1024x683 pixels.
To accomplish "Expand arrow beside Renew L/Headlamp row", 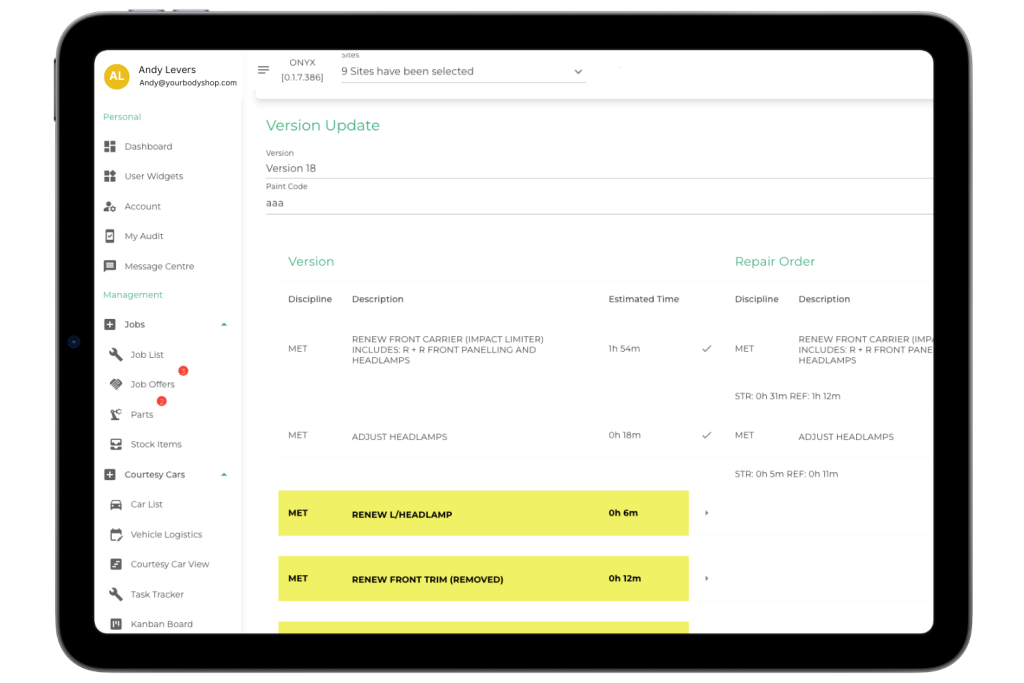I will click(x=707, y=513).
